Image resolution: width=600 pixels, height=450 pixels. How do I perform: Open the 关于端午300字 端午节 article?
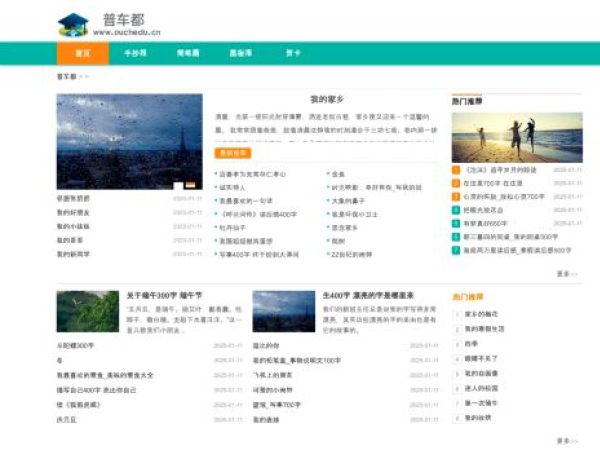[x=164, y=296]
